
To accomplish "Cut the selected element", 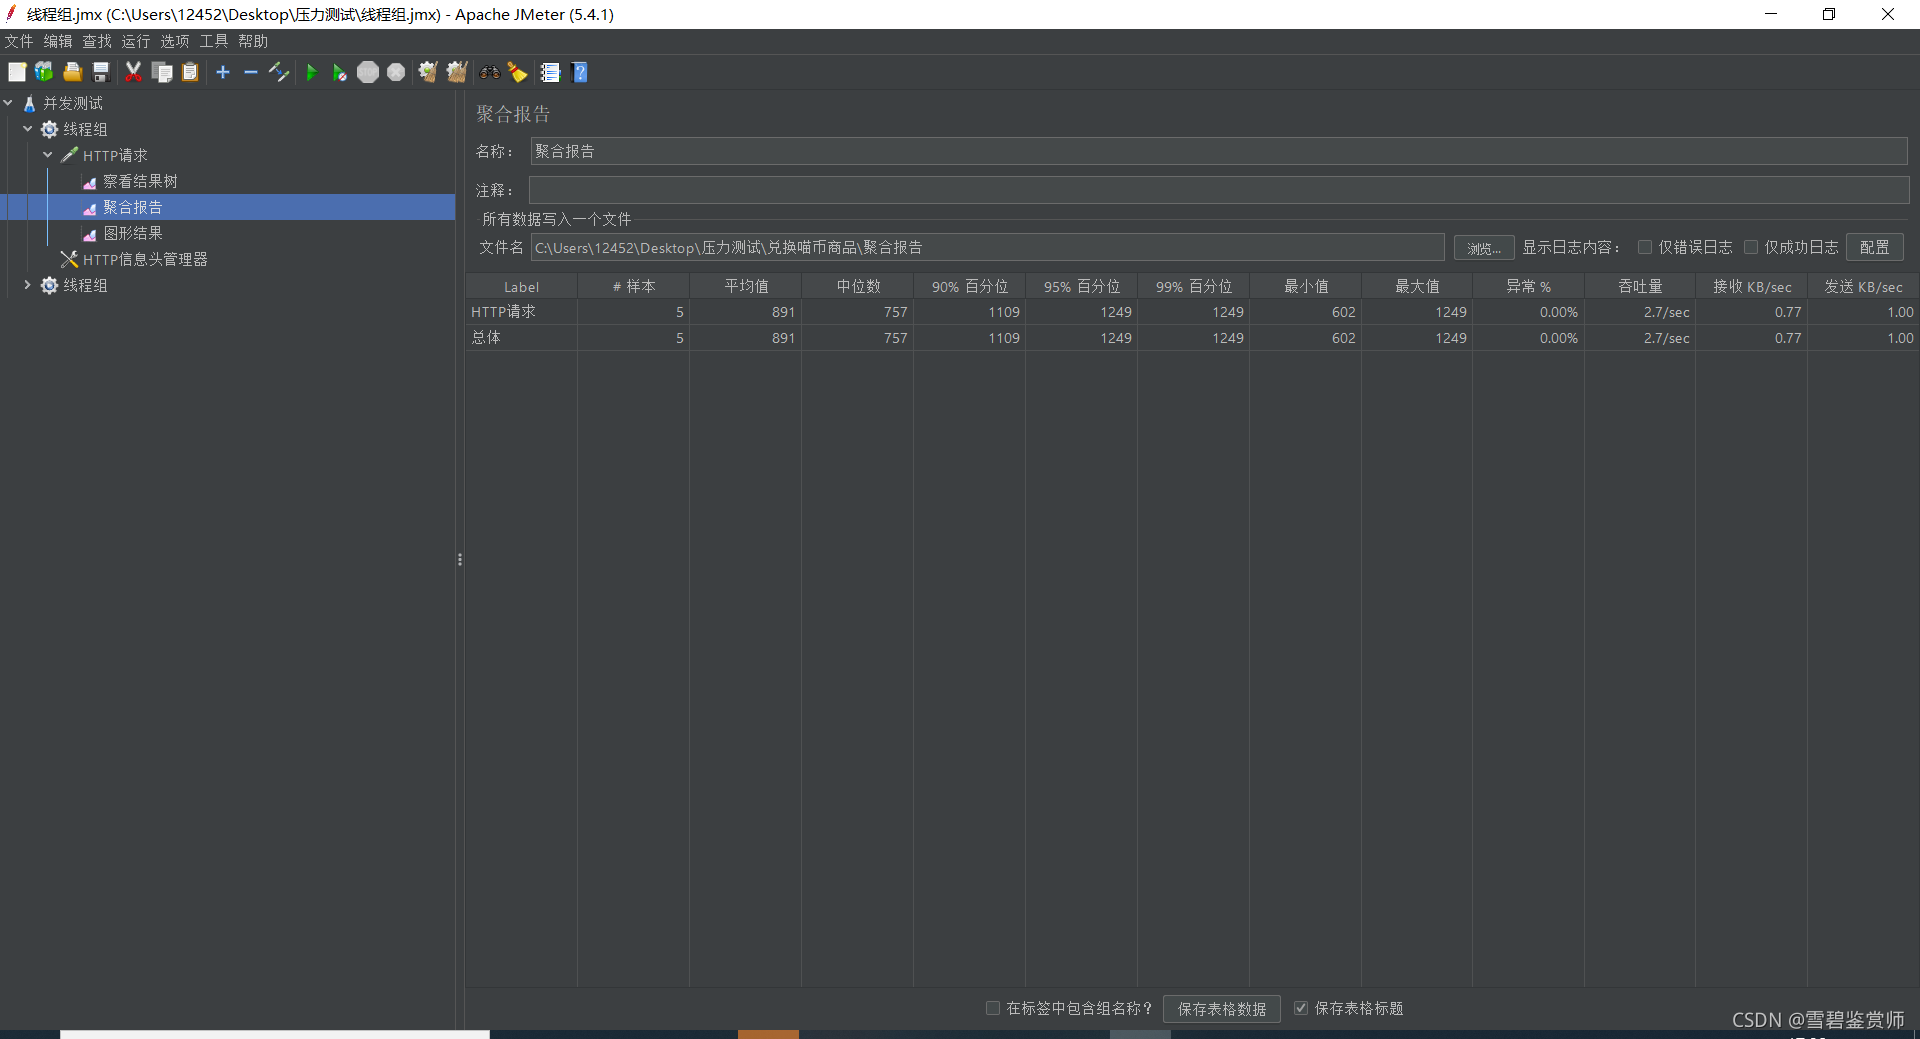I will click(x=133, y=72).
